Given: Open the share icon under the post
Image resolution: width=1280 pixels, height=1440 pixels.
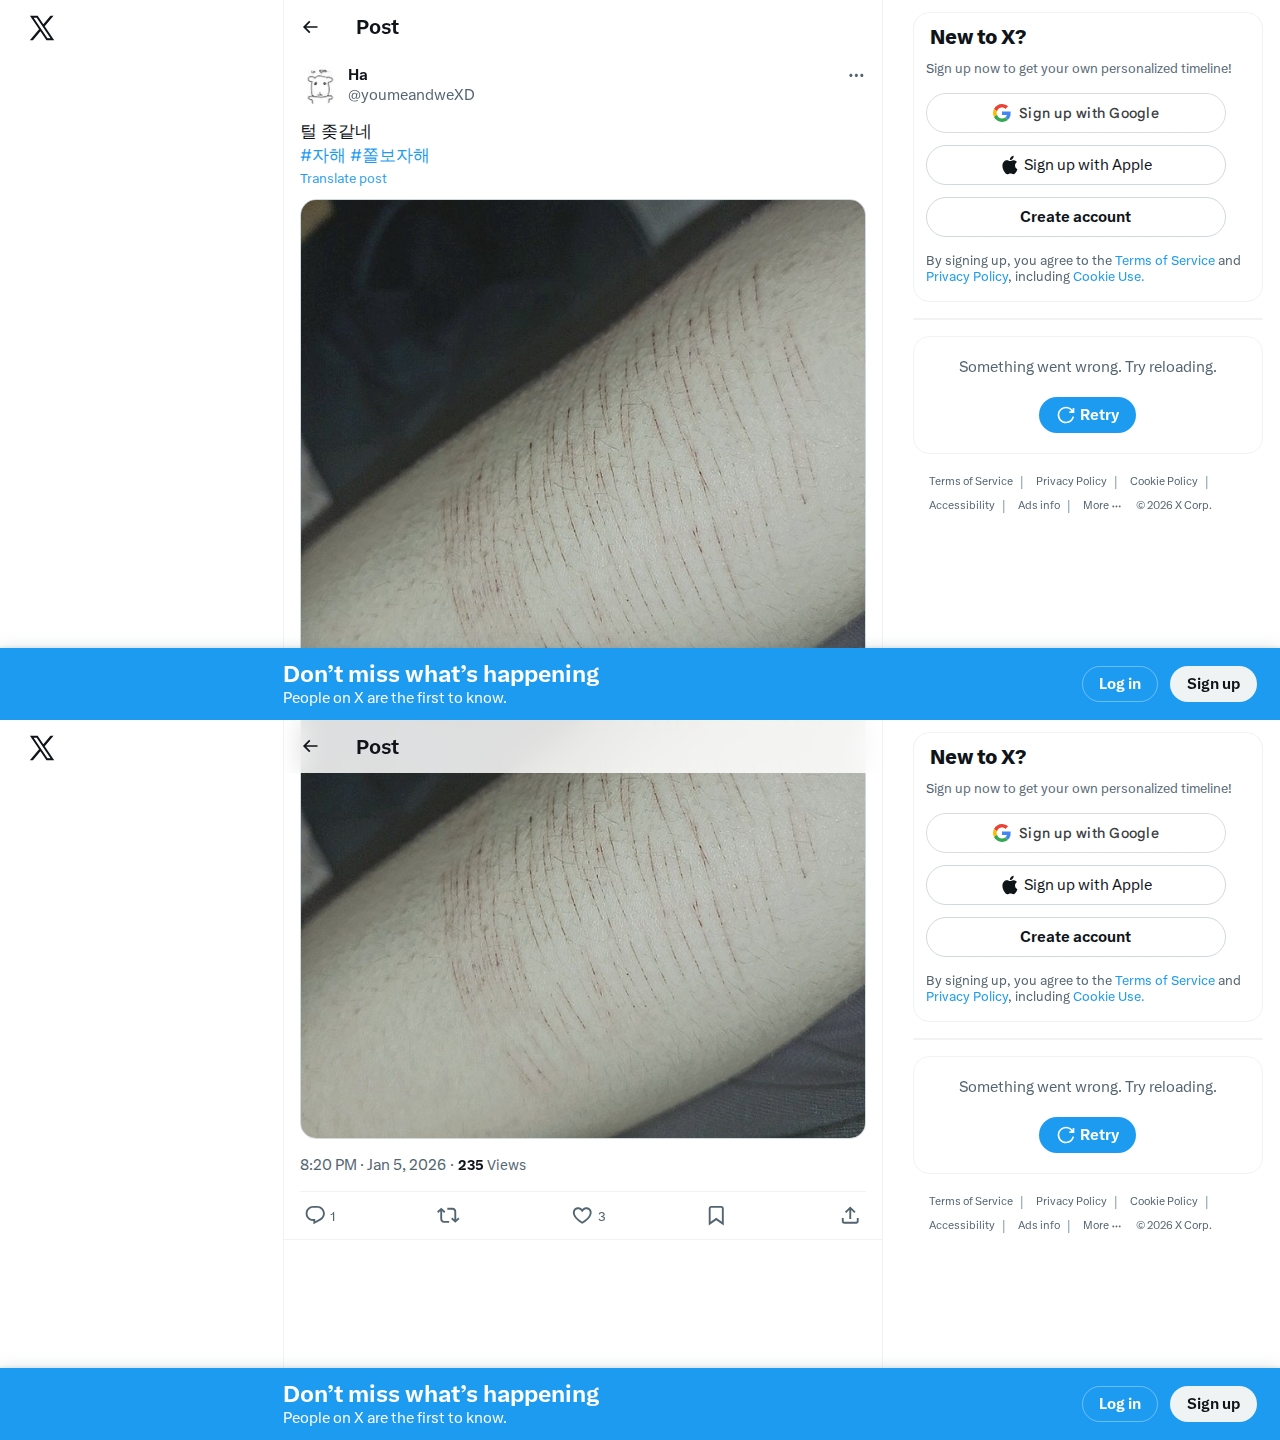Looking at the screenshot, I should click(850, 1215).
